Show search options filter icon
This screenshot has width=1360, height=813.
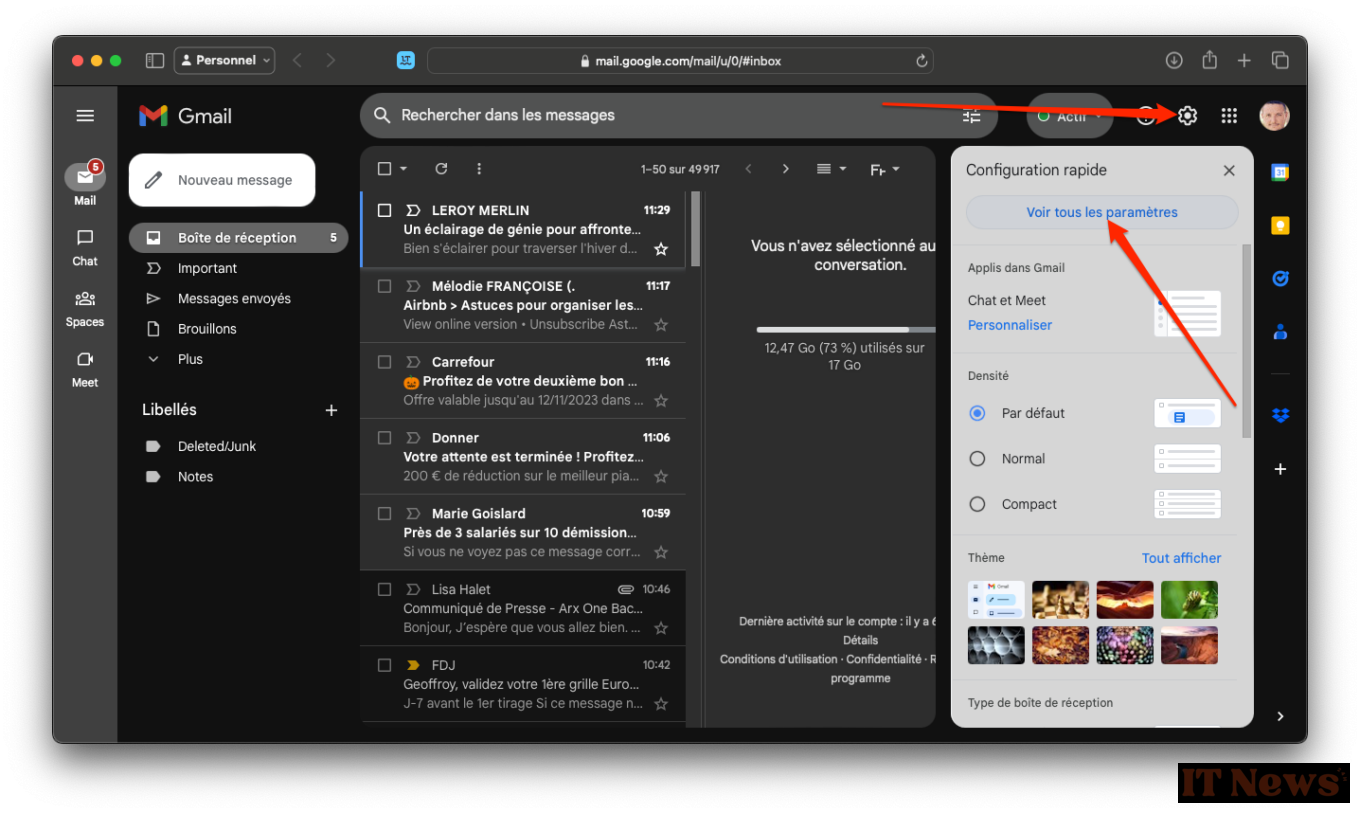(x=971, y=116)
